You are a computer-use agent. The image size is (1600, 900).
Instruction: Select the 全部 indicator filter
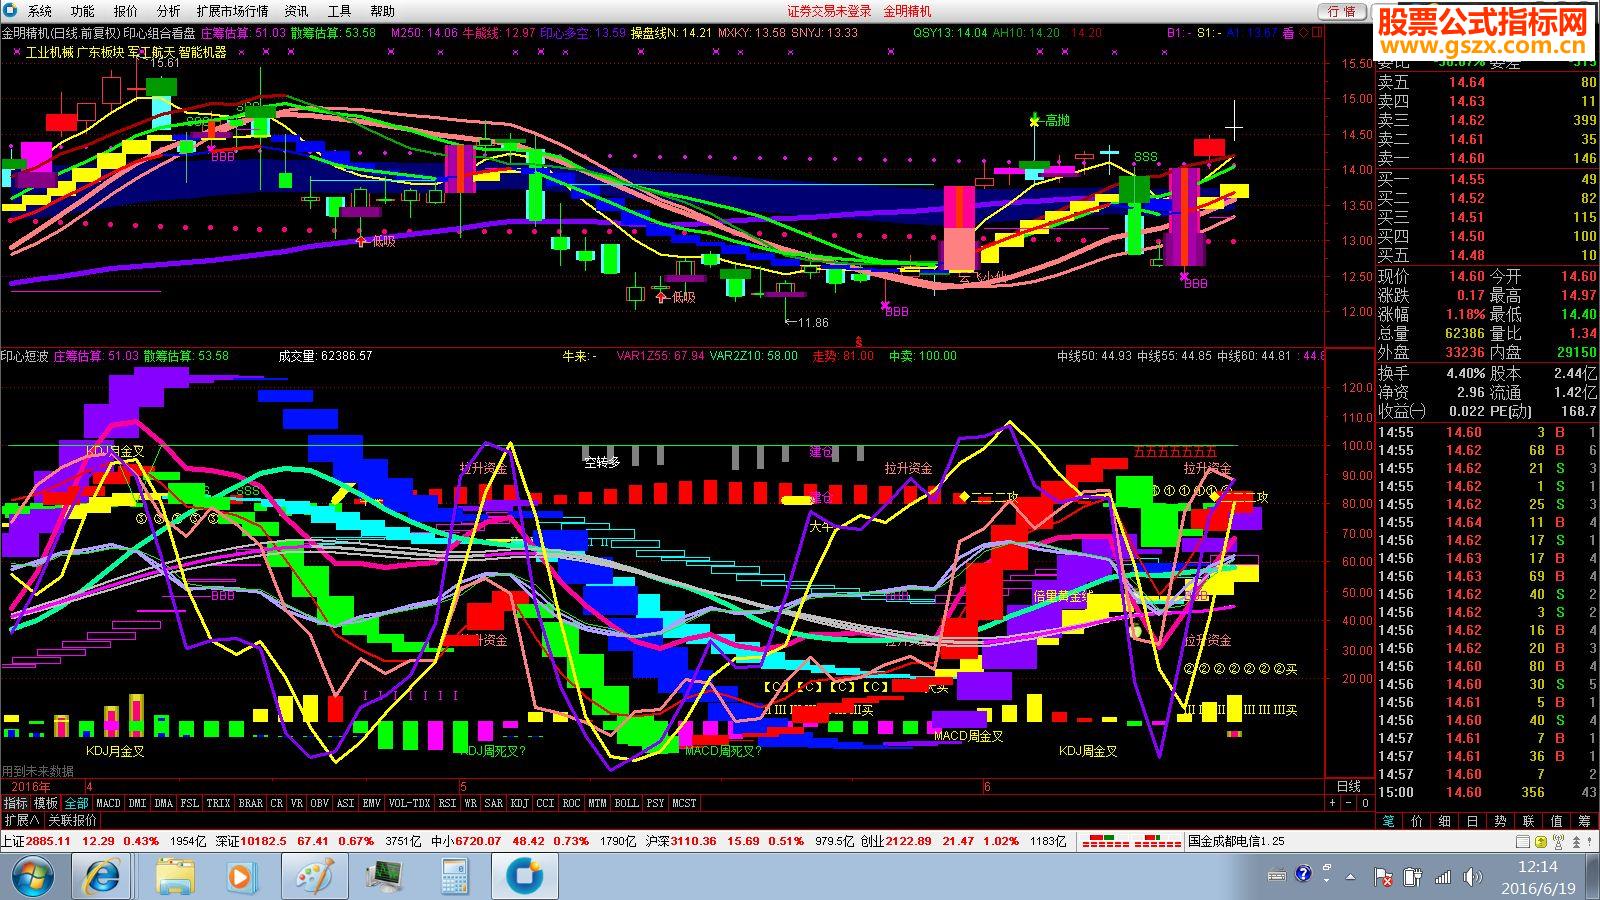[x=77, y=803]
